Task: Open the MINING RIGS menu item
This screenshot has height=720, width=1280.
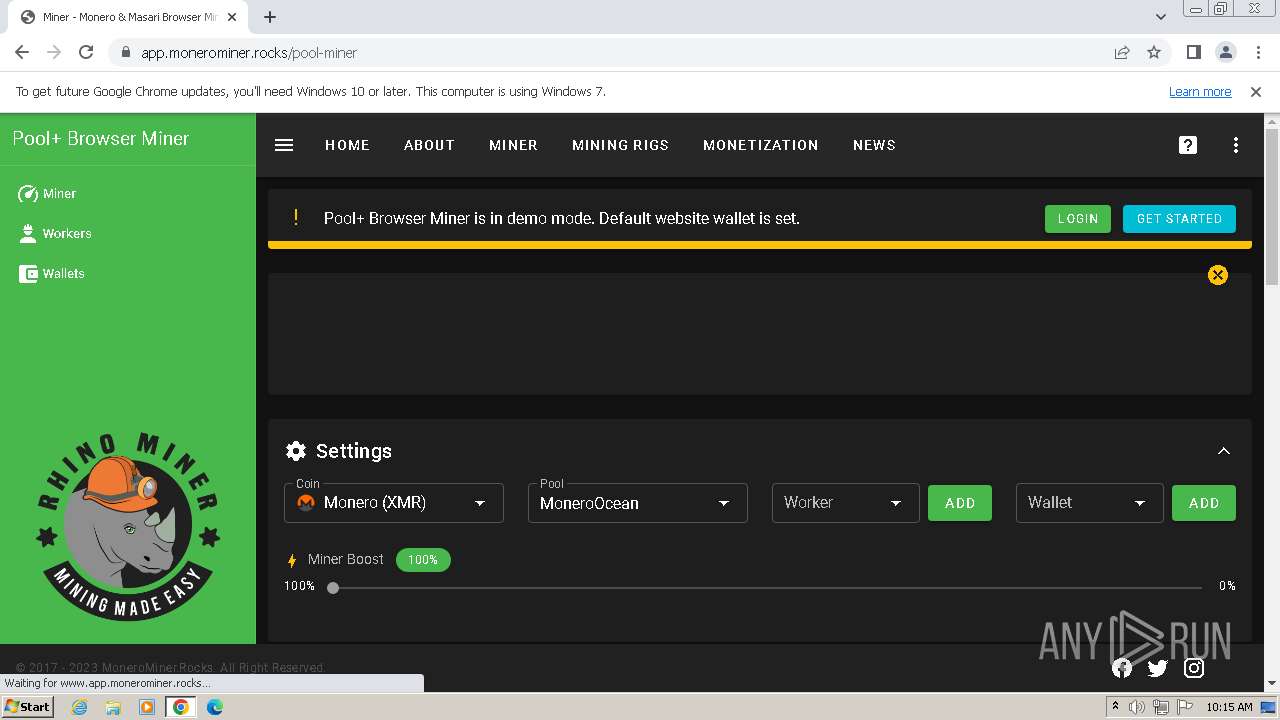Action: pos(620,145)
